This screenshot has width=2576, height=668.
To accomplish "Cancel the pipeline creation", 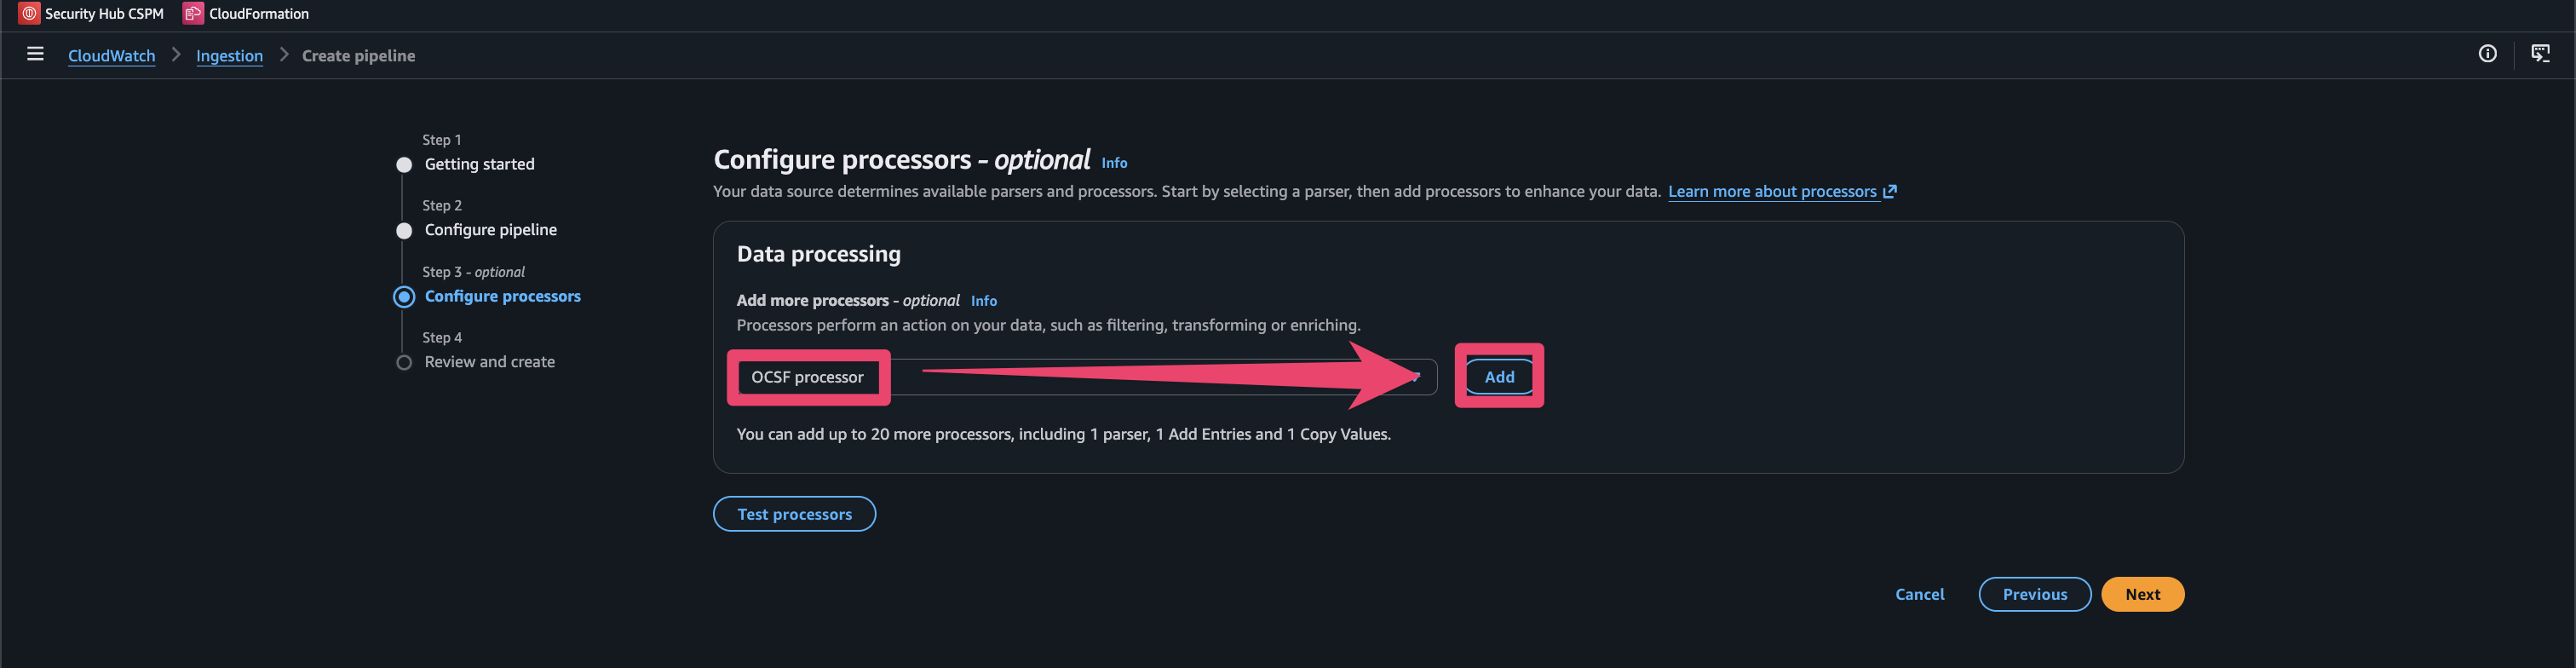I will click(1919, 595).
